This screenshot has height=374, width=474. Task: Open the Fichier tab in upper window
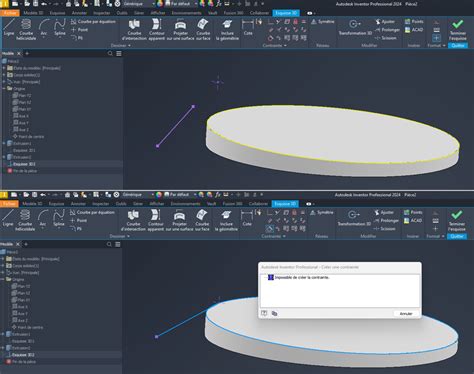click(10, 13)
